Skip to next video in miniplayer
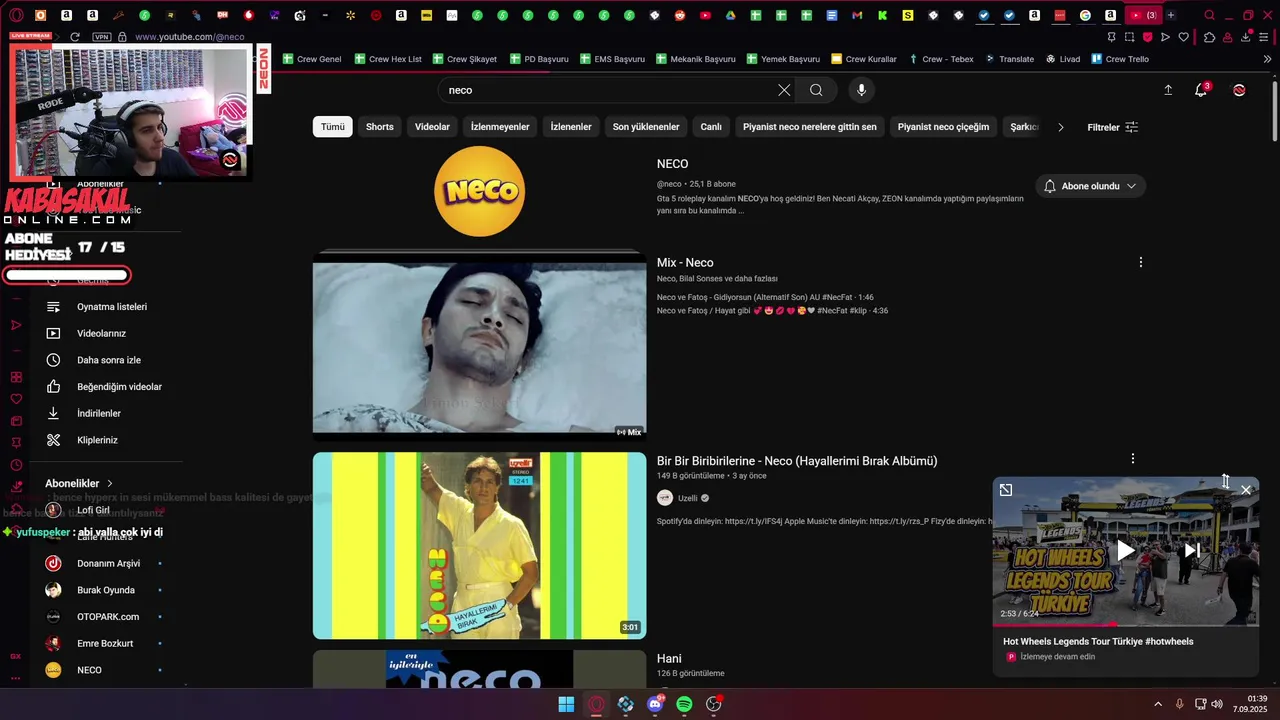This screenshot has height=720, width=1280. click(x=1192, y=550)
